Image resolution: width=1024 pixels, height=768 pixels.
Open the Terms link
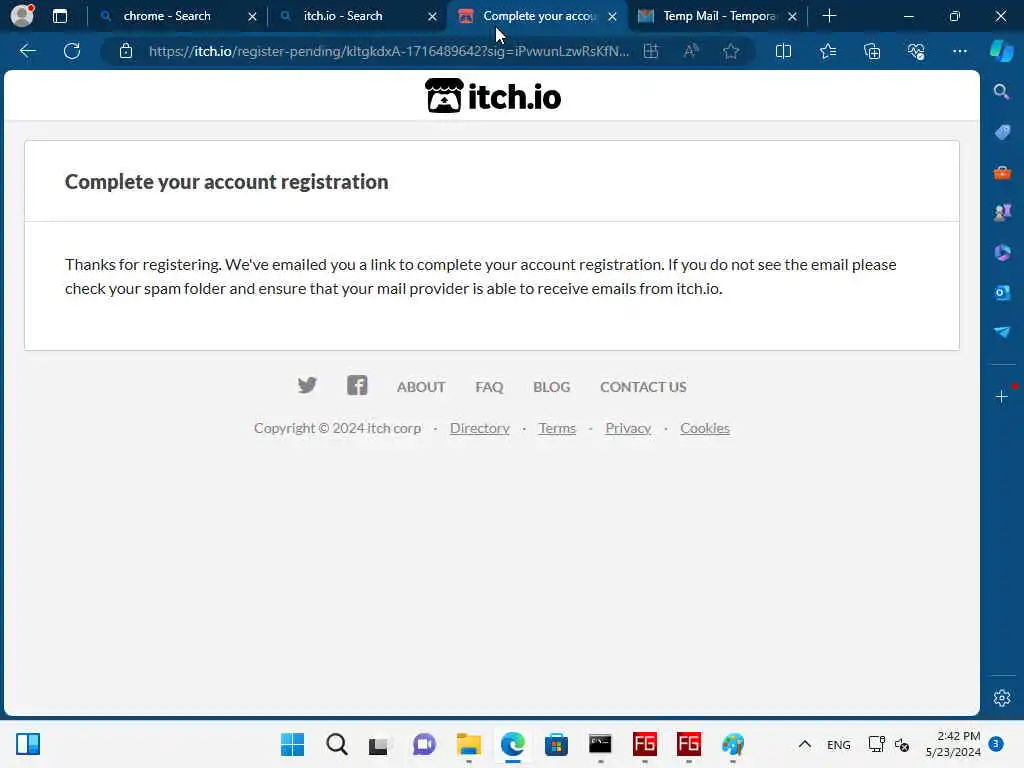[x=557, y=428]
